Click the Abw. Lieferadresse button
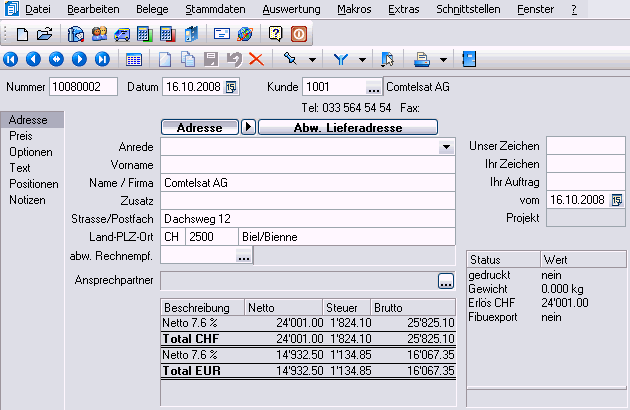 click(349, 127)
